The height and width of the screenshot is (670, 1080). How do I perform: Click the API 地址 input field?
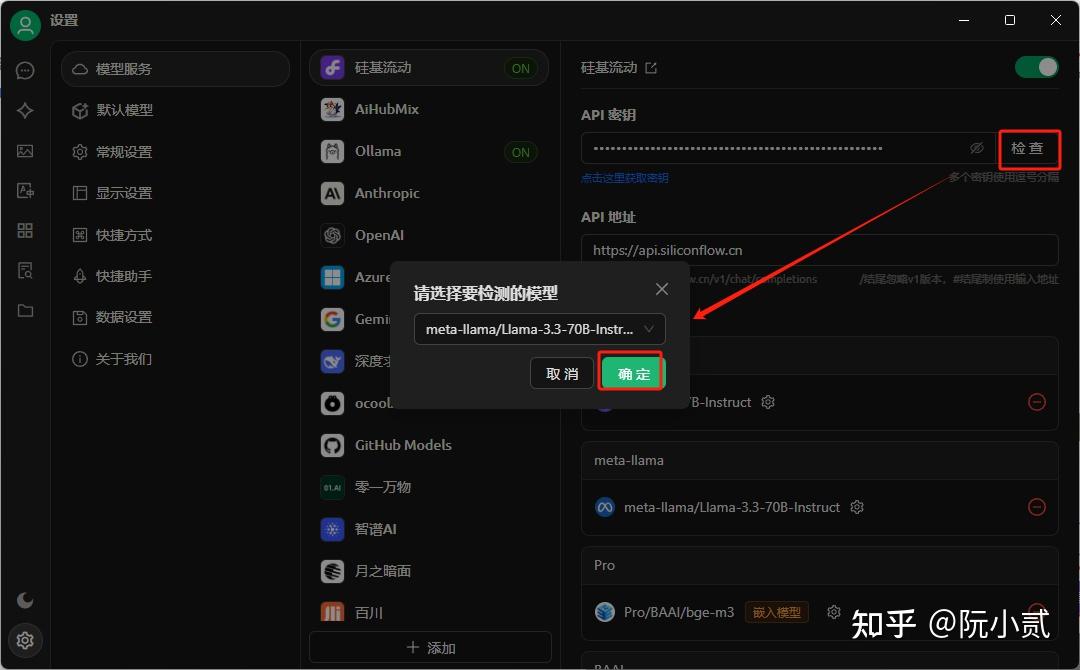click(x=820, y=250)
